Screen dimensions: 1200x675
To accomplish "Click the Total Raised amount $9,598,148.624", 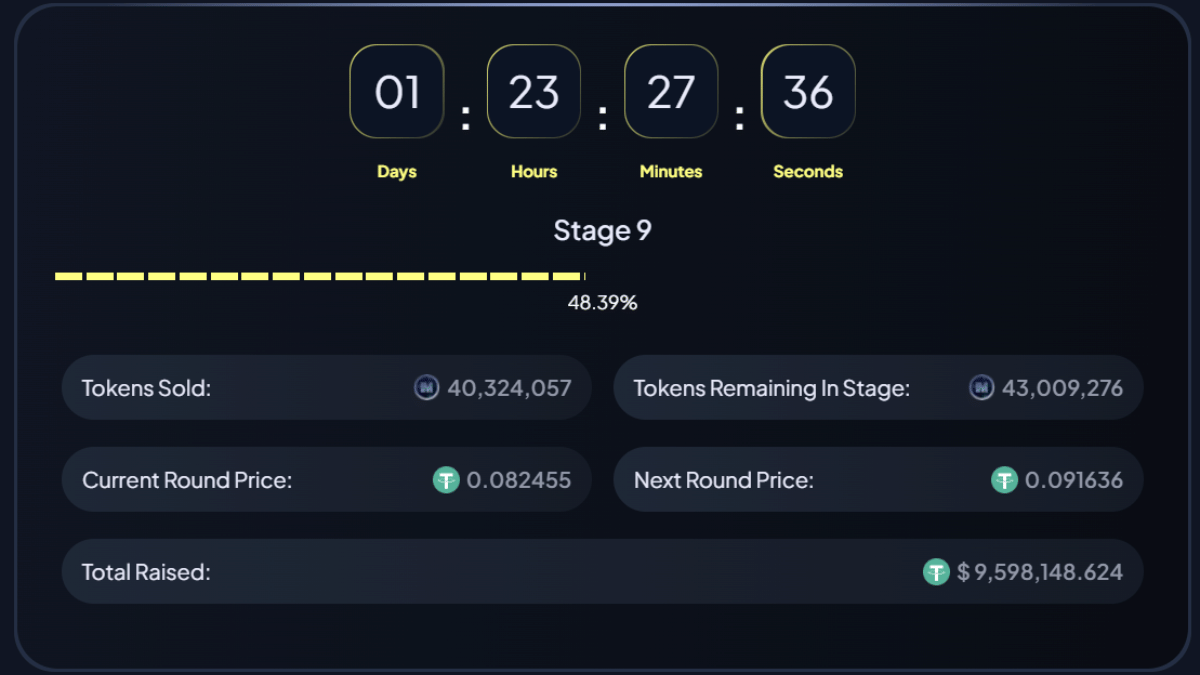I will (x=1040, y=572).
